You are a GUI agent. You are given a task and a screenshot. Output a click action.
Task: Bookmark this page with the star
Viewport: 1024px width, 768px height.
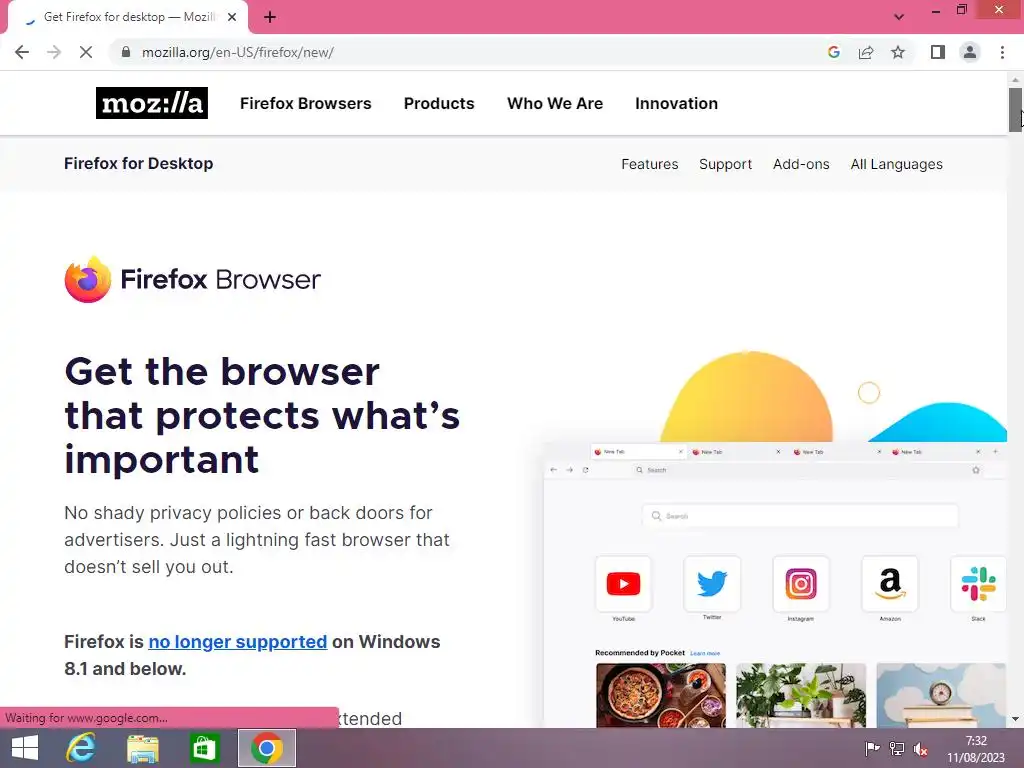pyautogui.click(x=898, y=52)
